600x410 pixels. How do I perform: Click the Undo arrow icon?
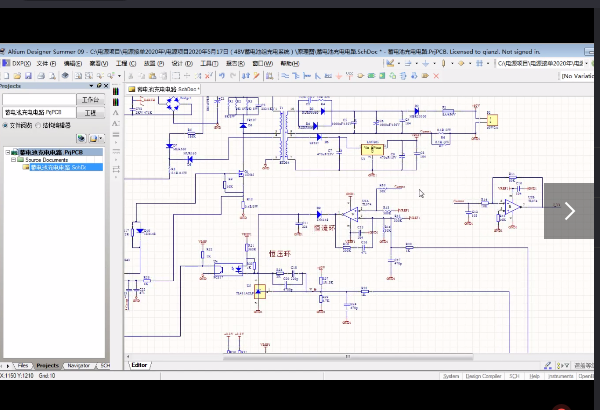pos(222,76)
